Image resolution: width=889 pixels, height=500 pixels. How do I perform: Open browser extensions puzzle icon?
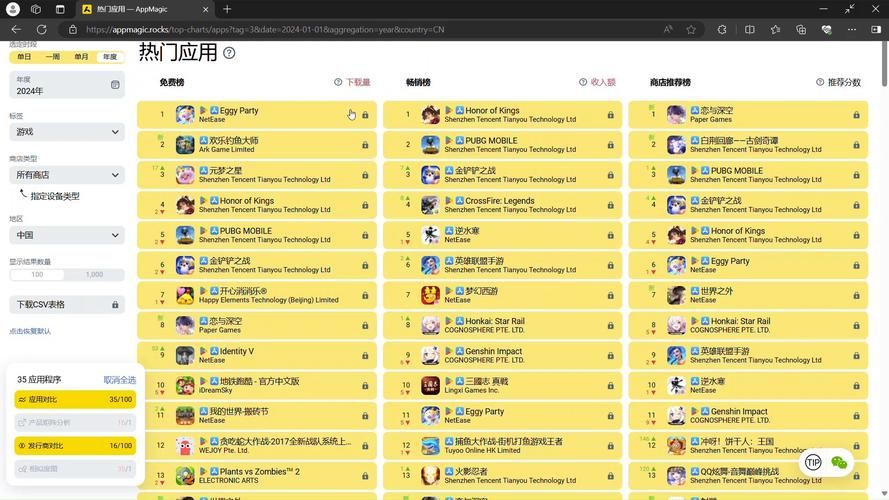point(722,29)
